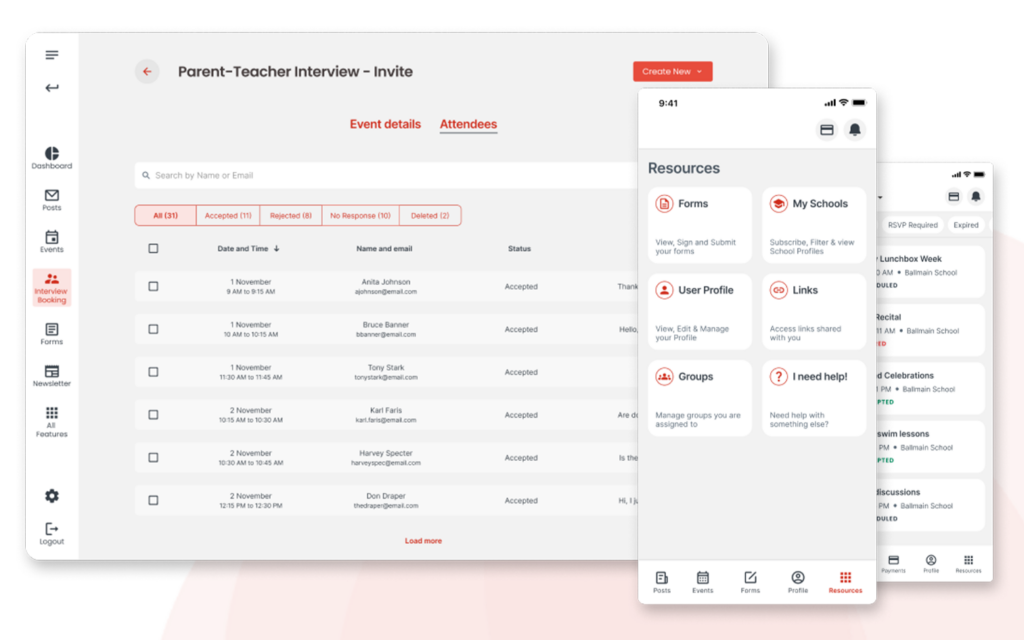Filter by Accepted (11) tab
The height and width of the screenshot is (640, 1024).
(x=228, y=216)
